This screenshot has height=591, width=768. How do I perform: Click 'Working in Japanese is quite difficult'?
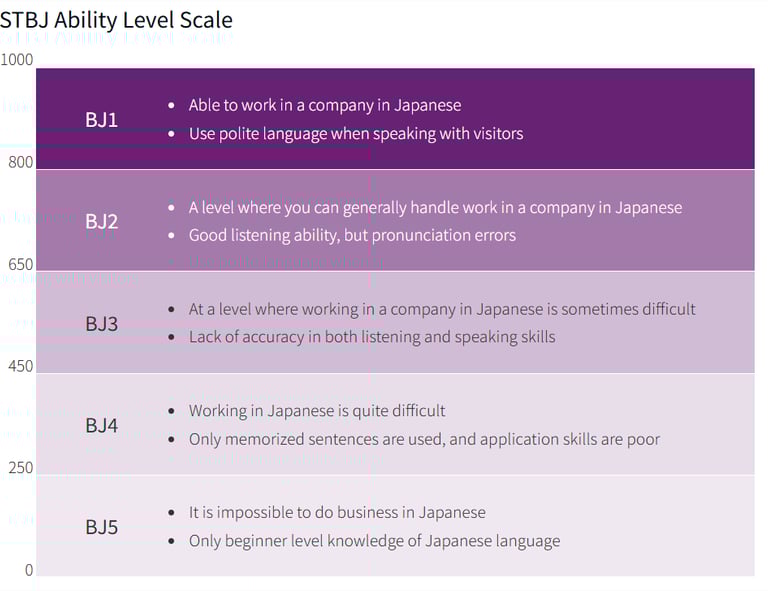pos(317,411)
